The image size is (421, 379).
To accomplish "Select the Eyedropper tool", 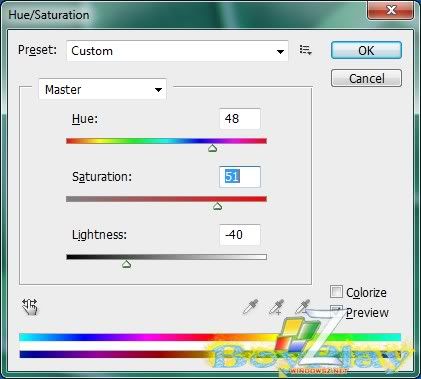I will [250, 307].
